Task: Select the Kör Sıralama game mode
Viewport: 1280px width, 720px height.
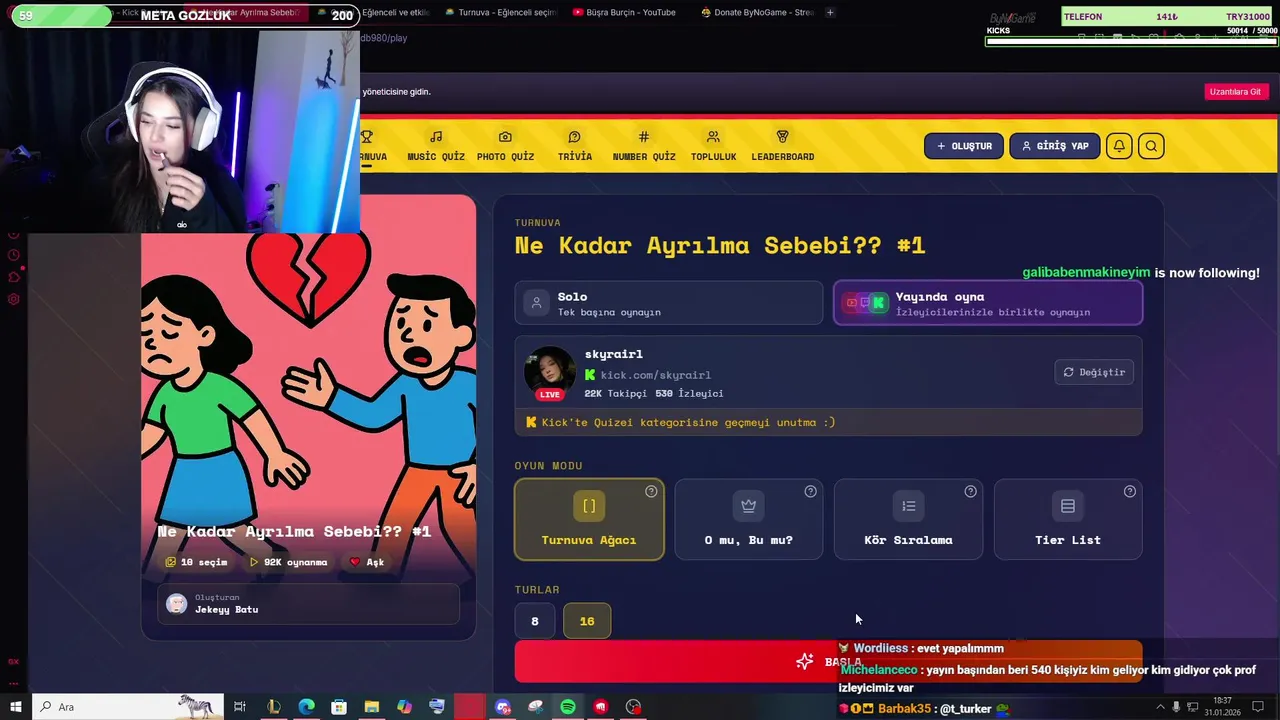Action: tap(908, 519)
